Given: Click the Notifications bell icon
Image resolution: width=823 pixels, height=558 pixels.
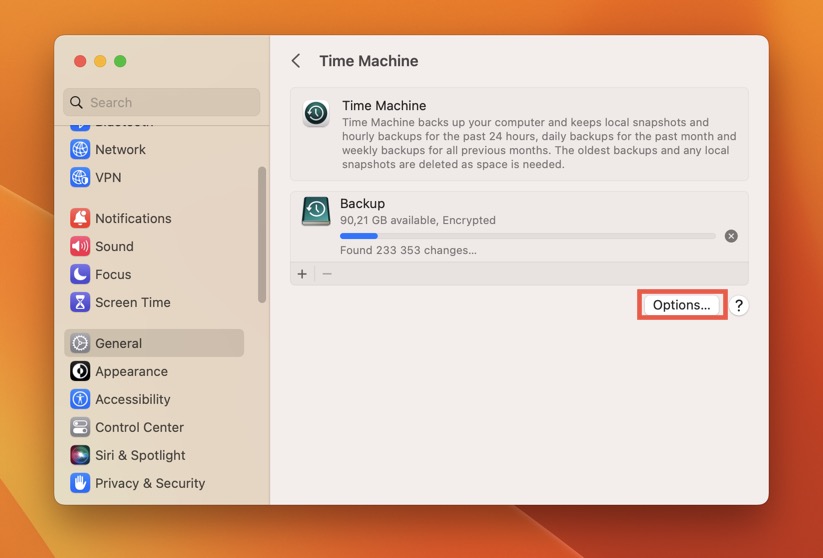Looking at the screenshot, I should (x=80, y=218).
